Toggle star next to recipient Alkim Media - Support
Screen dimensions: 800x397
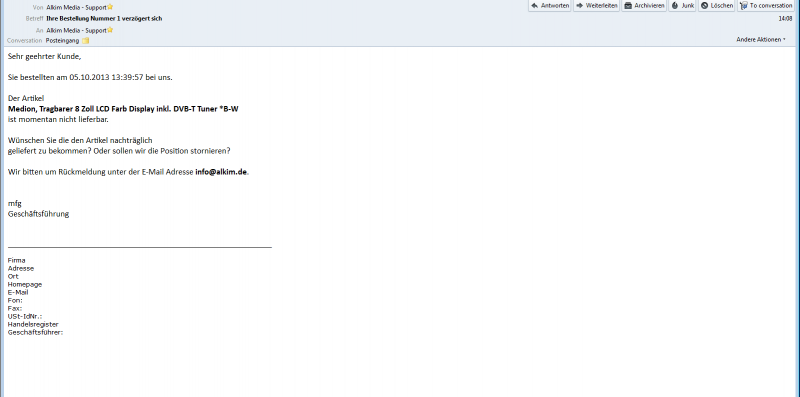tap(110, 30)
